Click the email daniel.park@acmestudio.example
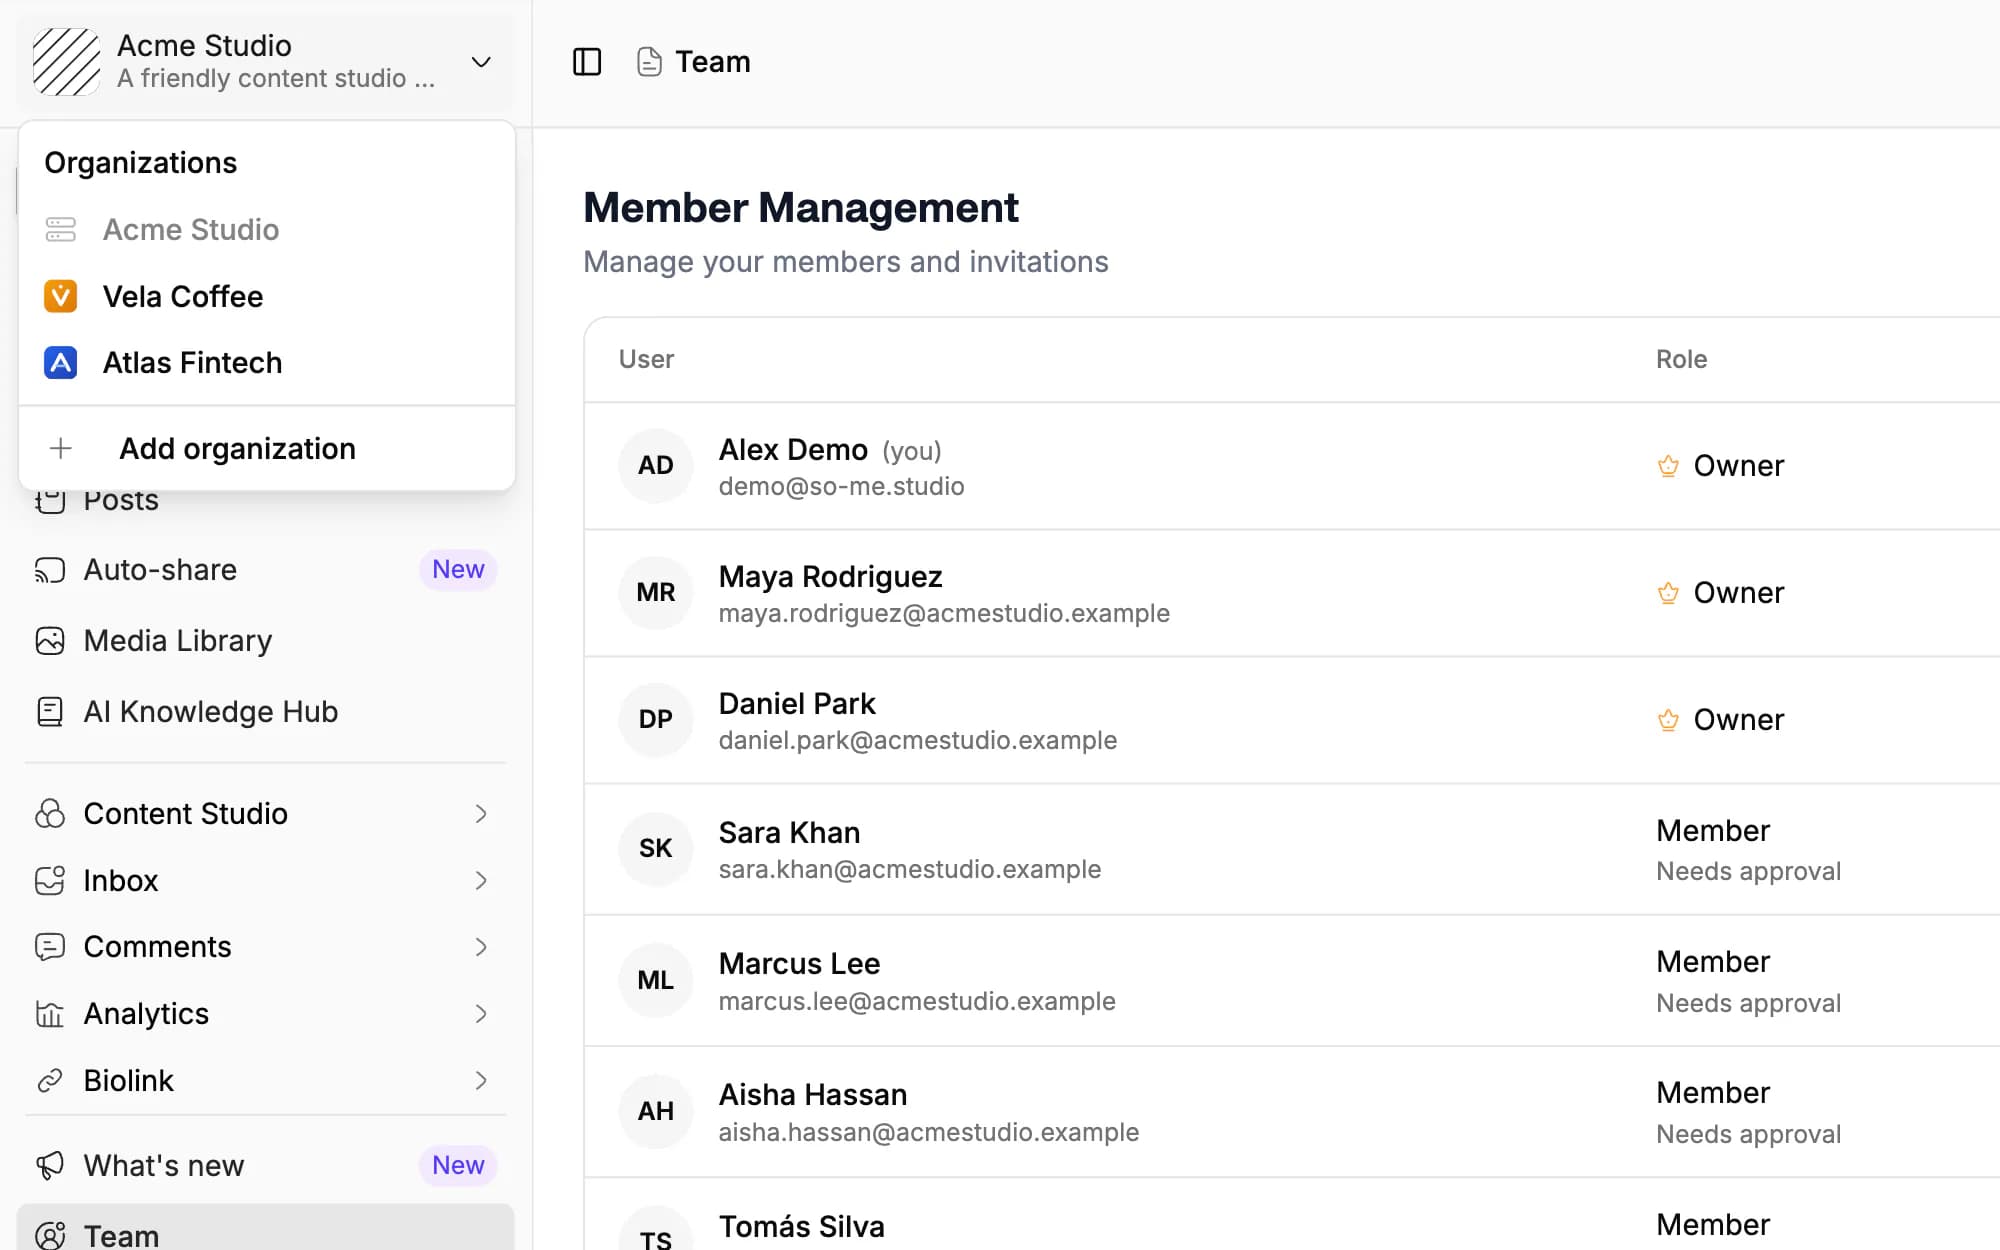 918,741
